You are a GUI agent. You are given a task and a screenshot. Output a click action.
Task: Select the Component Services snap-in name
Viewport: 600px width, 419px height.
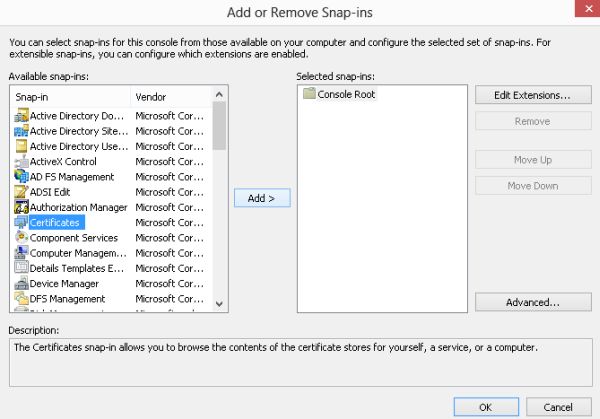(74, 238)
